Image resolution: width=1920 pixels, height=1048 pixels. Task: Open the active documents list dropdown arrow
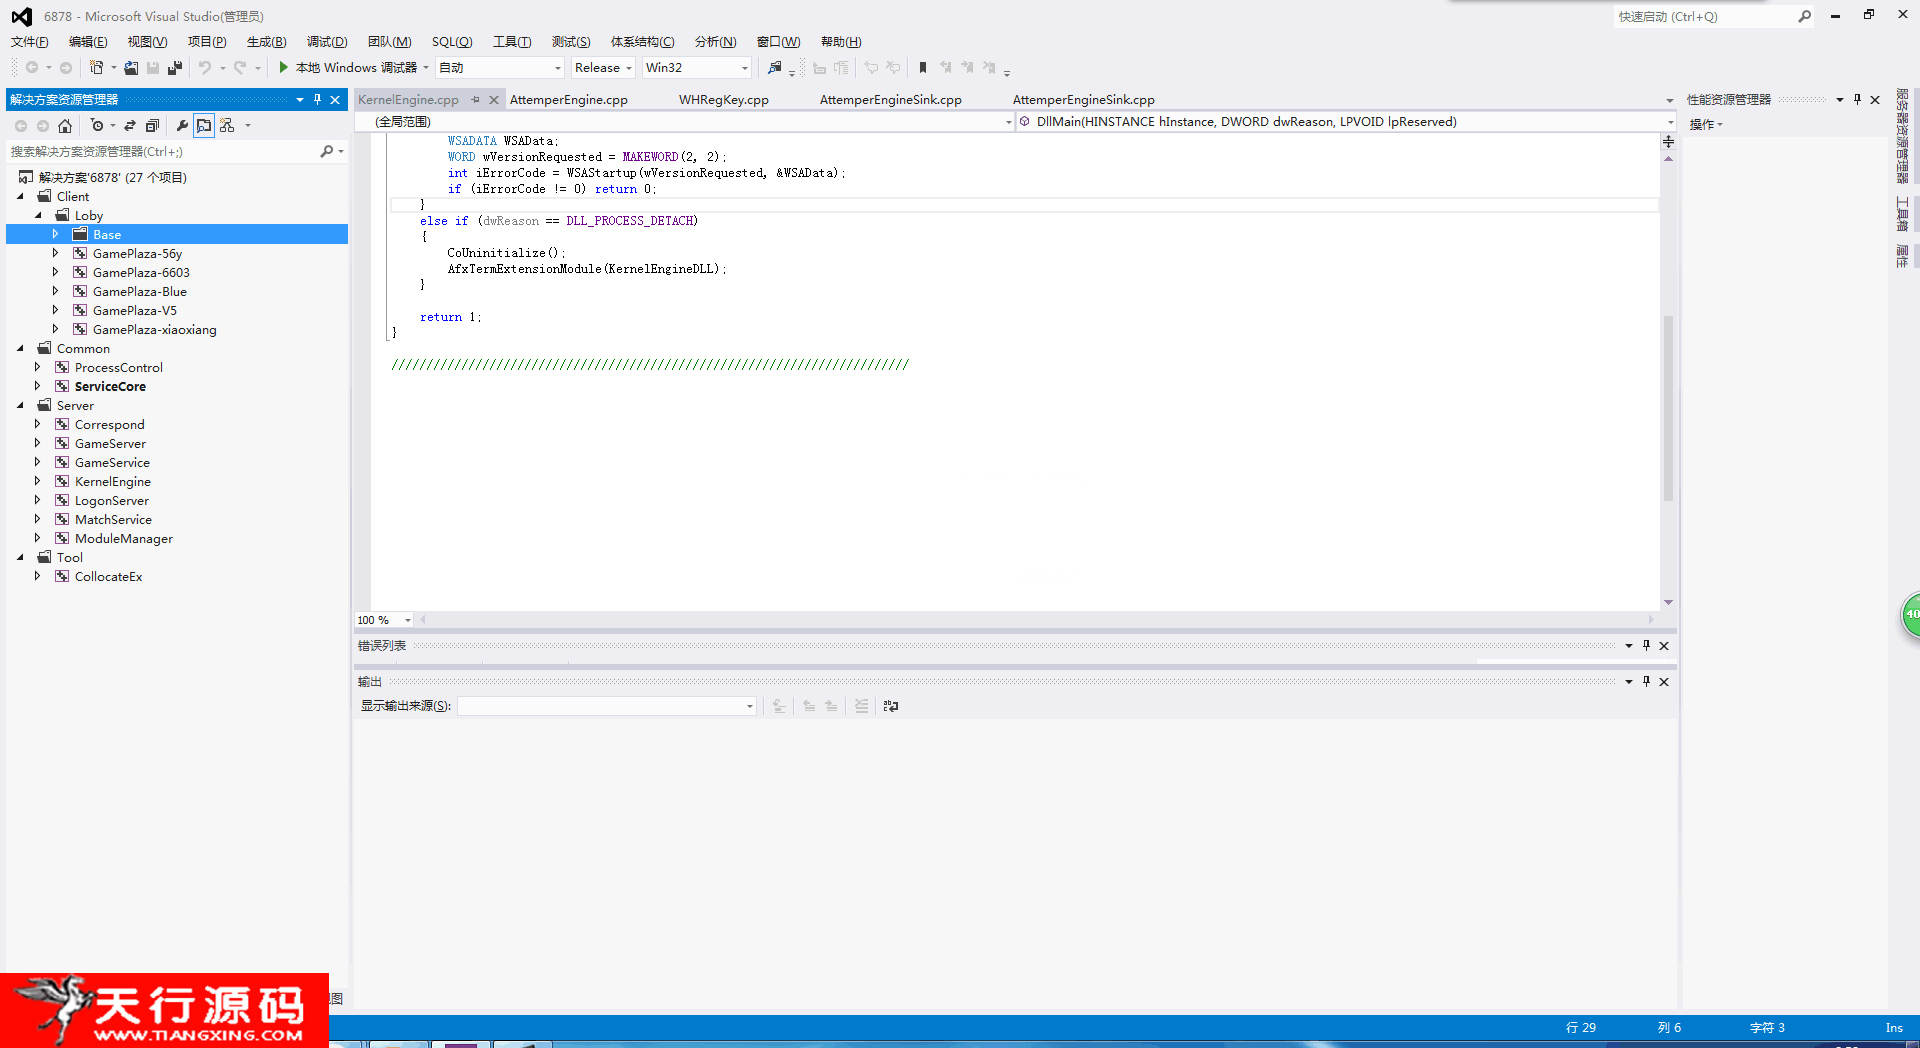click(x=1669, y=100)
